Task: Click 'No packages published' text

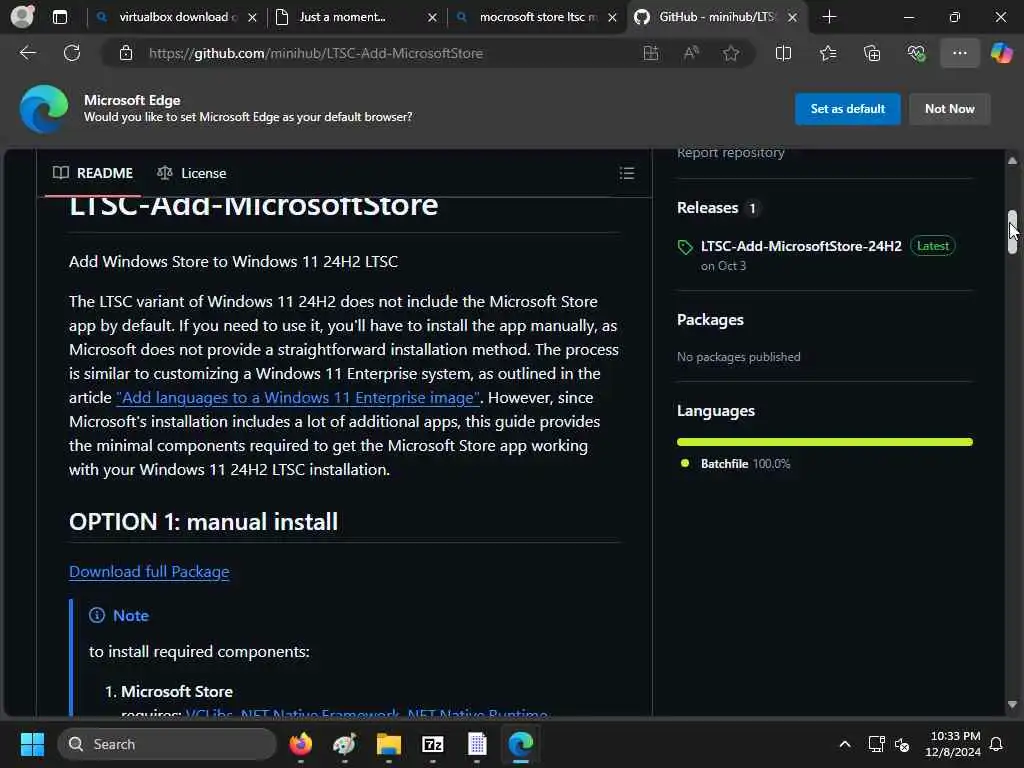Action: click(x=738, y=357)
